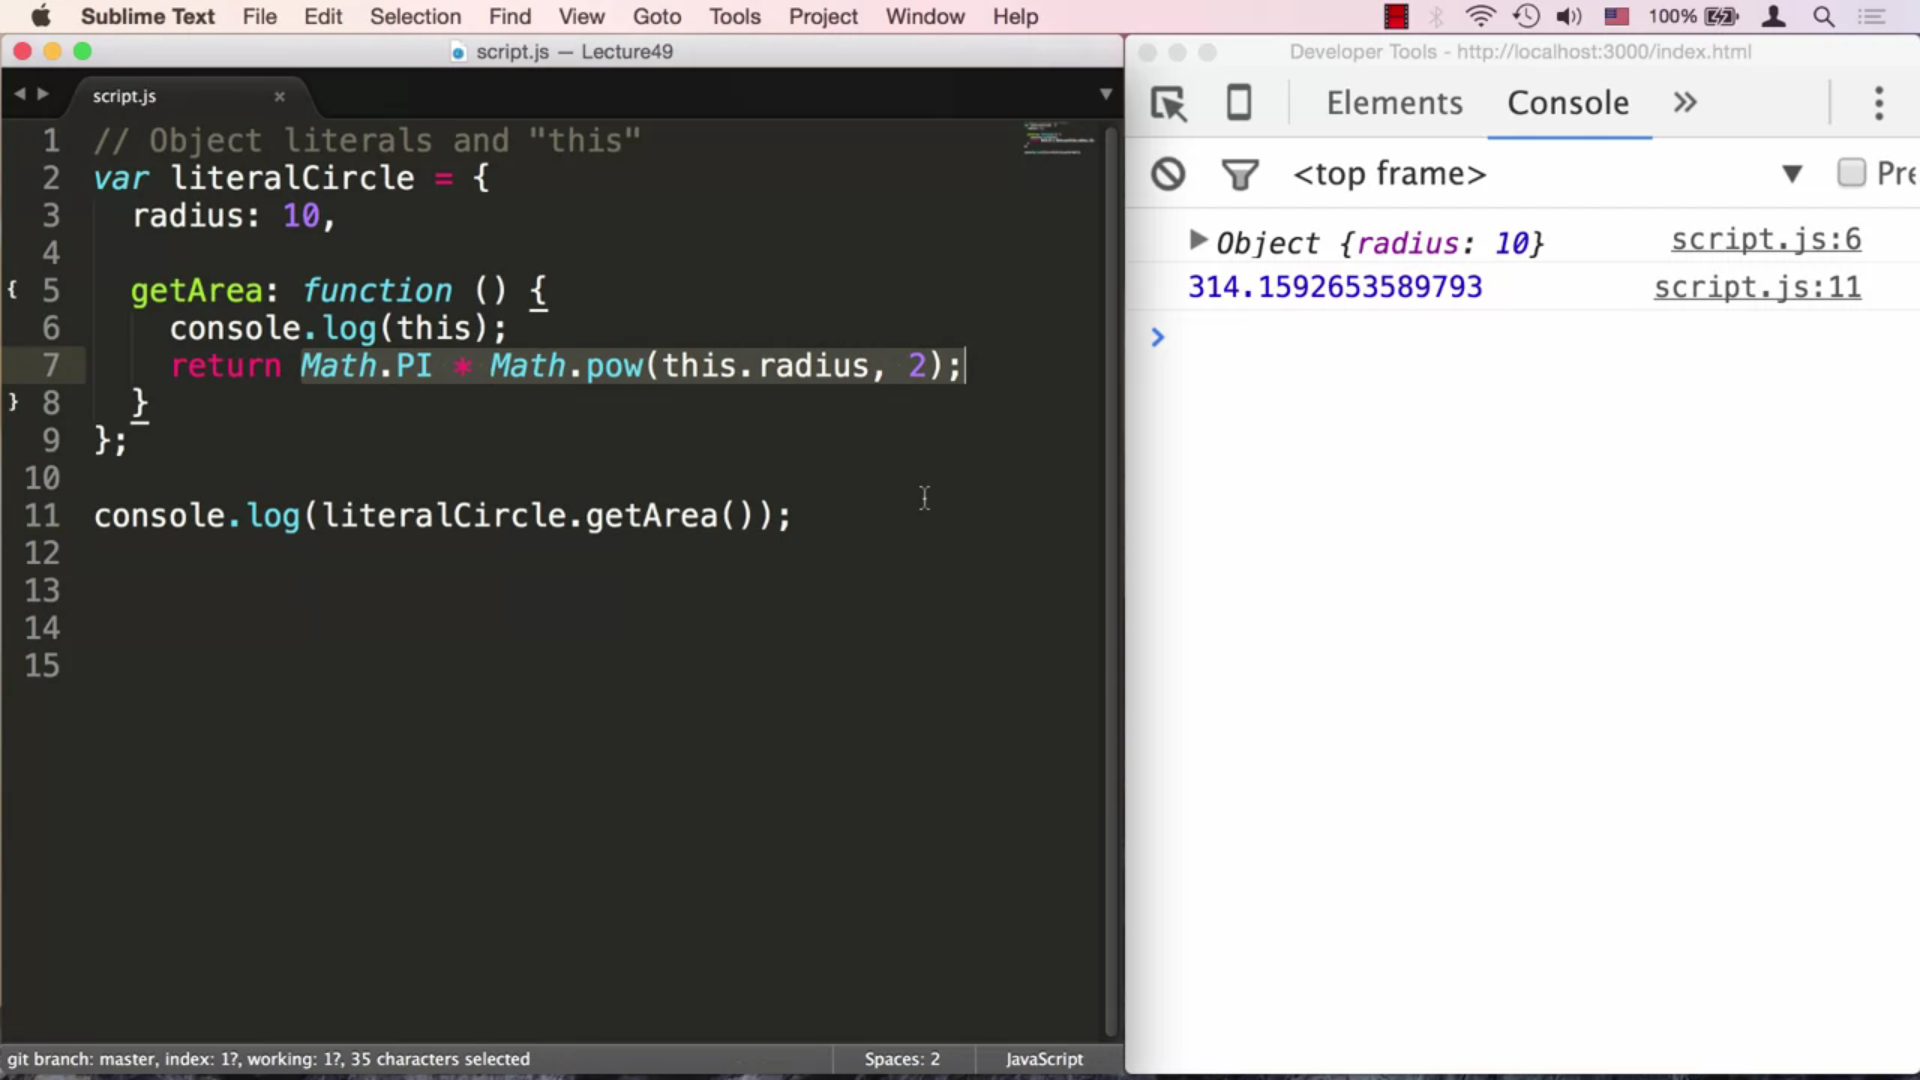The height and width of the screenshot is (1080, 1920).
Task: Open the script.js:6 source link
Action: 1766,240
